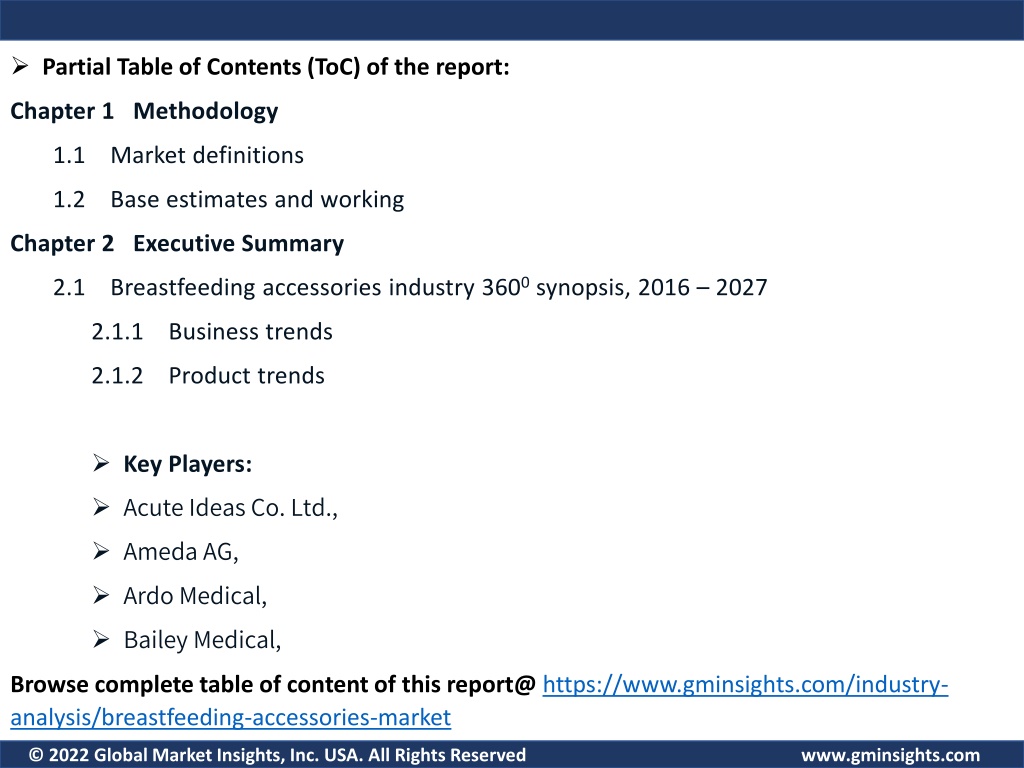Select the 'Key Players:' heading
This screenshot has height=768, width=1024.
click(187, 464)
